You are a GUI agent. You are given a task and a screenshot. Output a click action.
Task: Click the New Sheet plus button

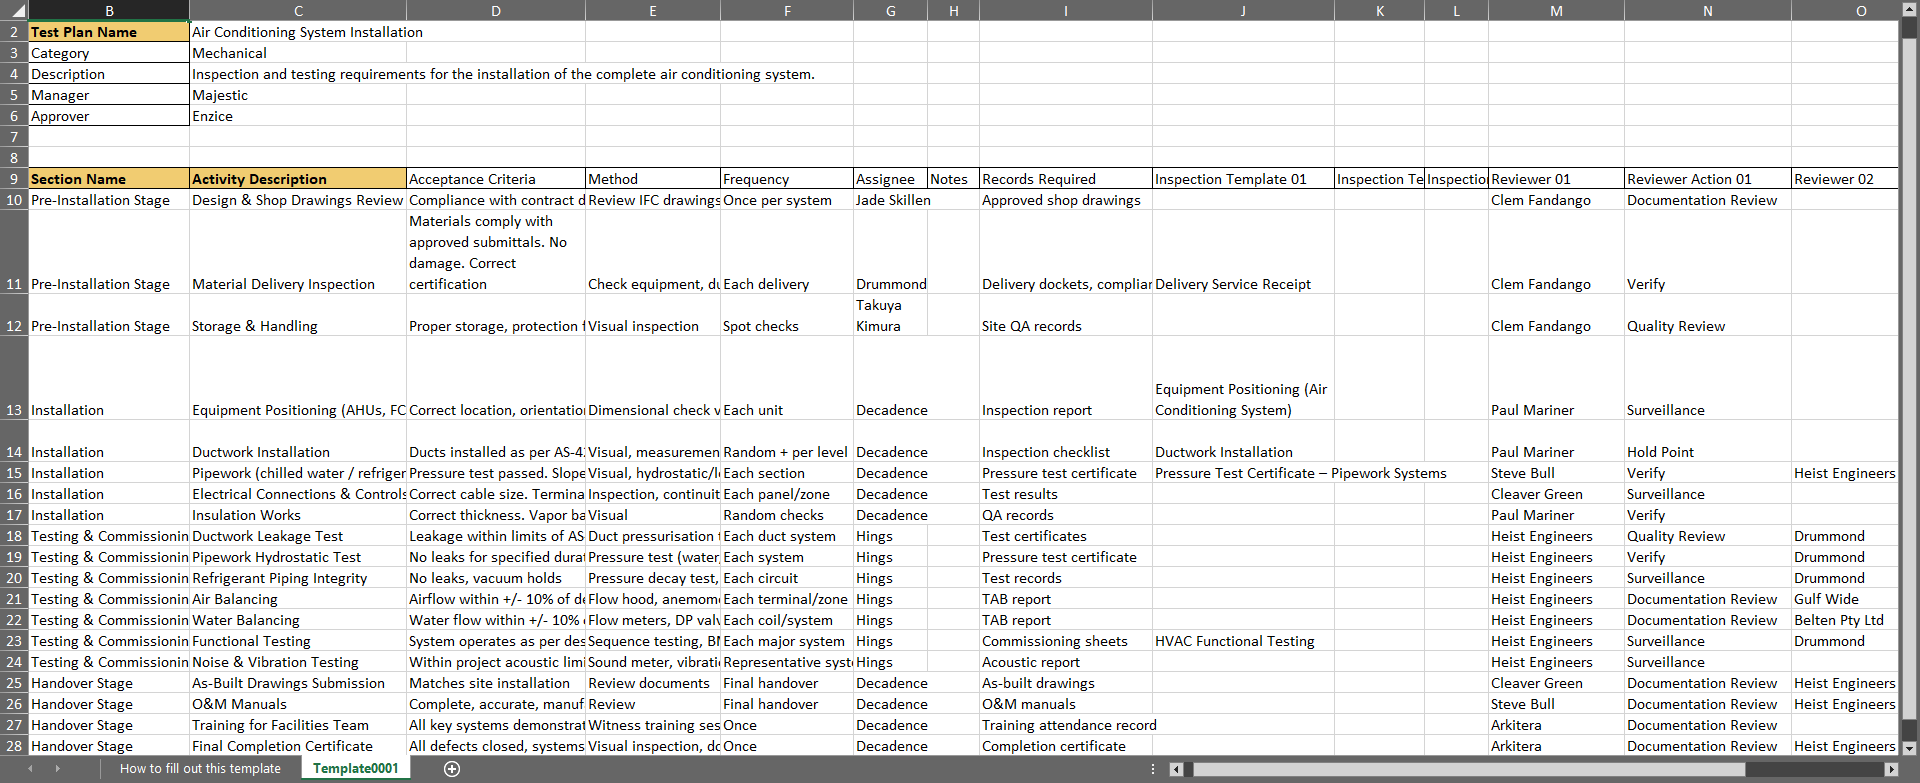pyautogui.click(x=452, y=769)
